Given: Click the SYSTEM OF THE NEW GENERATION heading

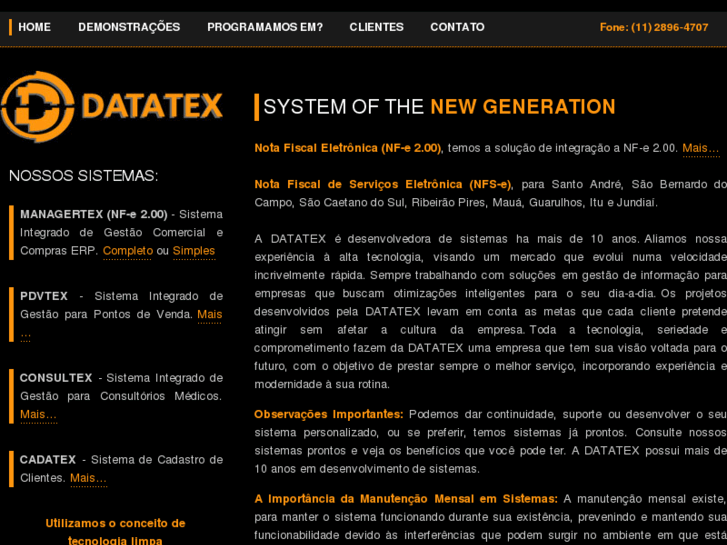Looking at the screenshot, I should tap(439, 107).
